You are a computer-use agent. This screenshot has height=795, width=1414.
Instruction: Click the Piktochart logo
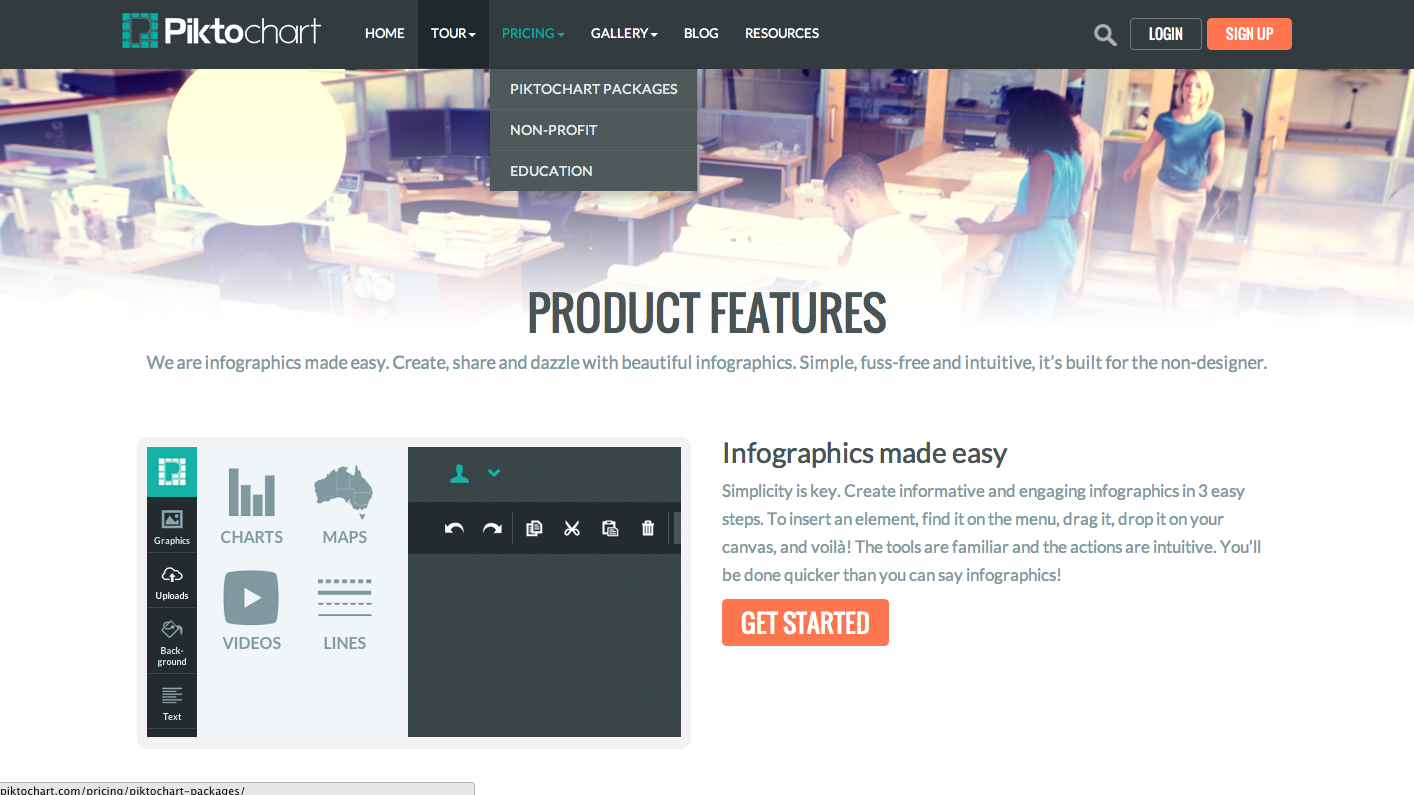tap(221, 31)
